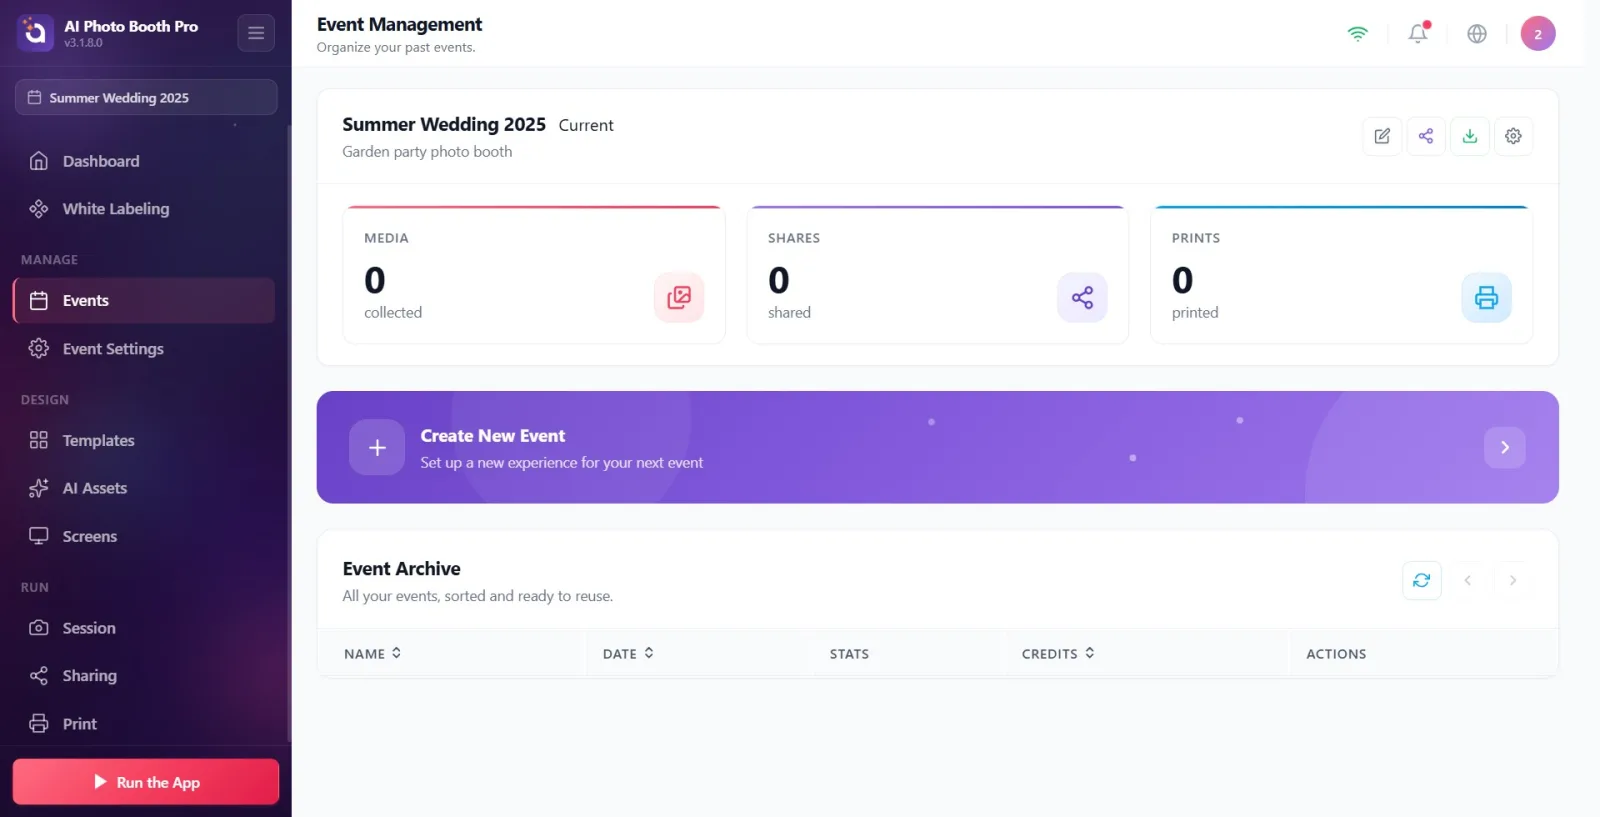1600x817 pixels.
Task: Open the Create New Event banner title
Action: pyautogui.click(x=493, y=436)
